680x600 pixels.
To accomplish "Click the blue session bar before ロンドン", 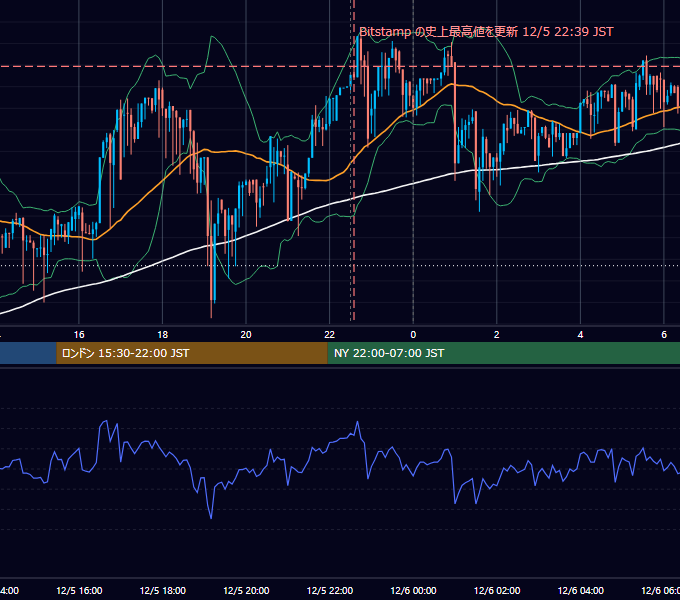I will pyautogui.click(x=28, y=353).
